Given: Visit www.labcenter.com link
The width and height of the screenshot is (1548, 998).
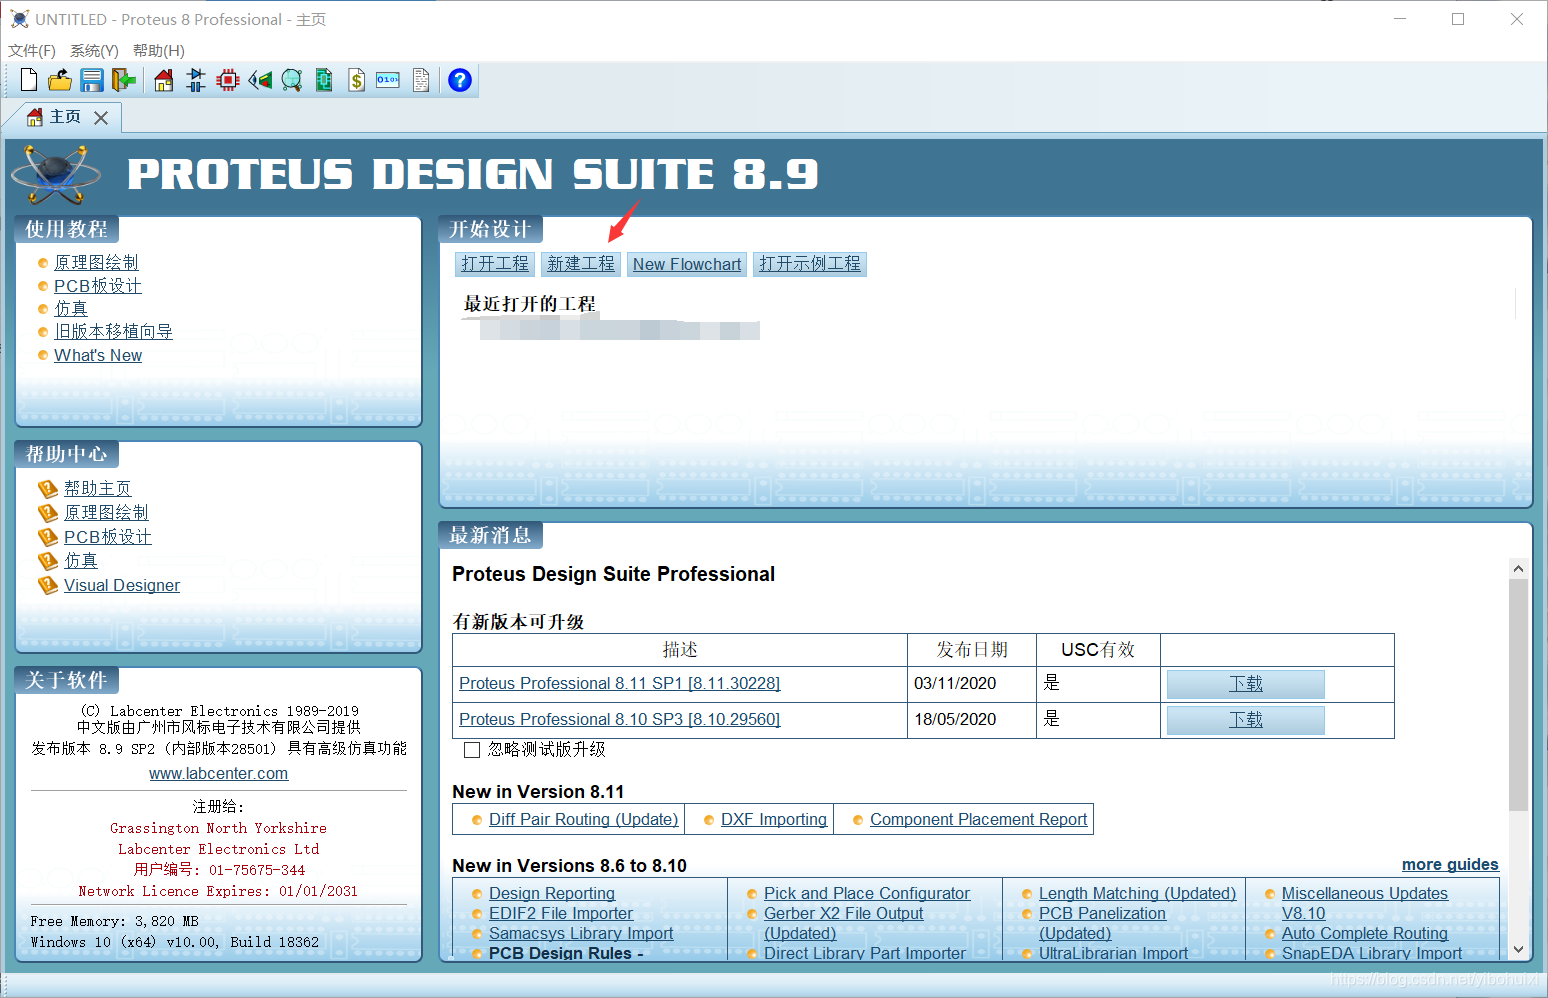Looking at the screenshot, I should point(218,773).
